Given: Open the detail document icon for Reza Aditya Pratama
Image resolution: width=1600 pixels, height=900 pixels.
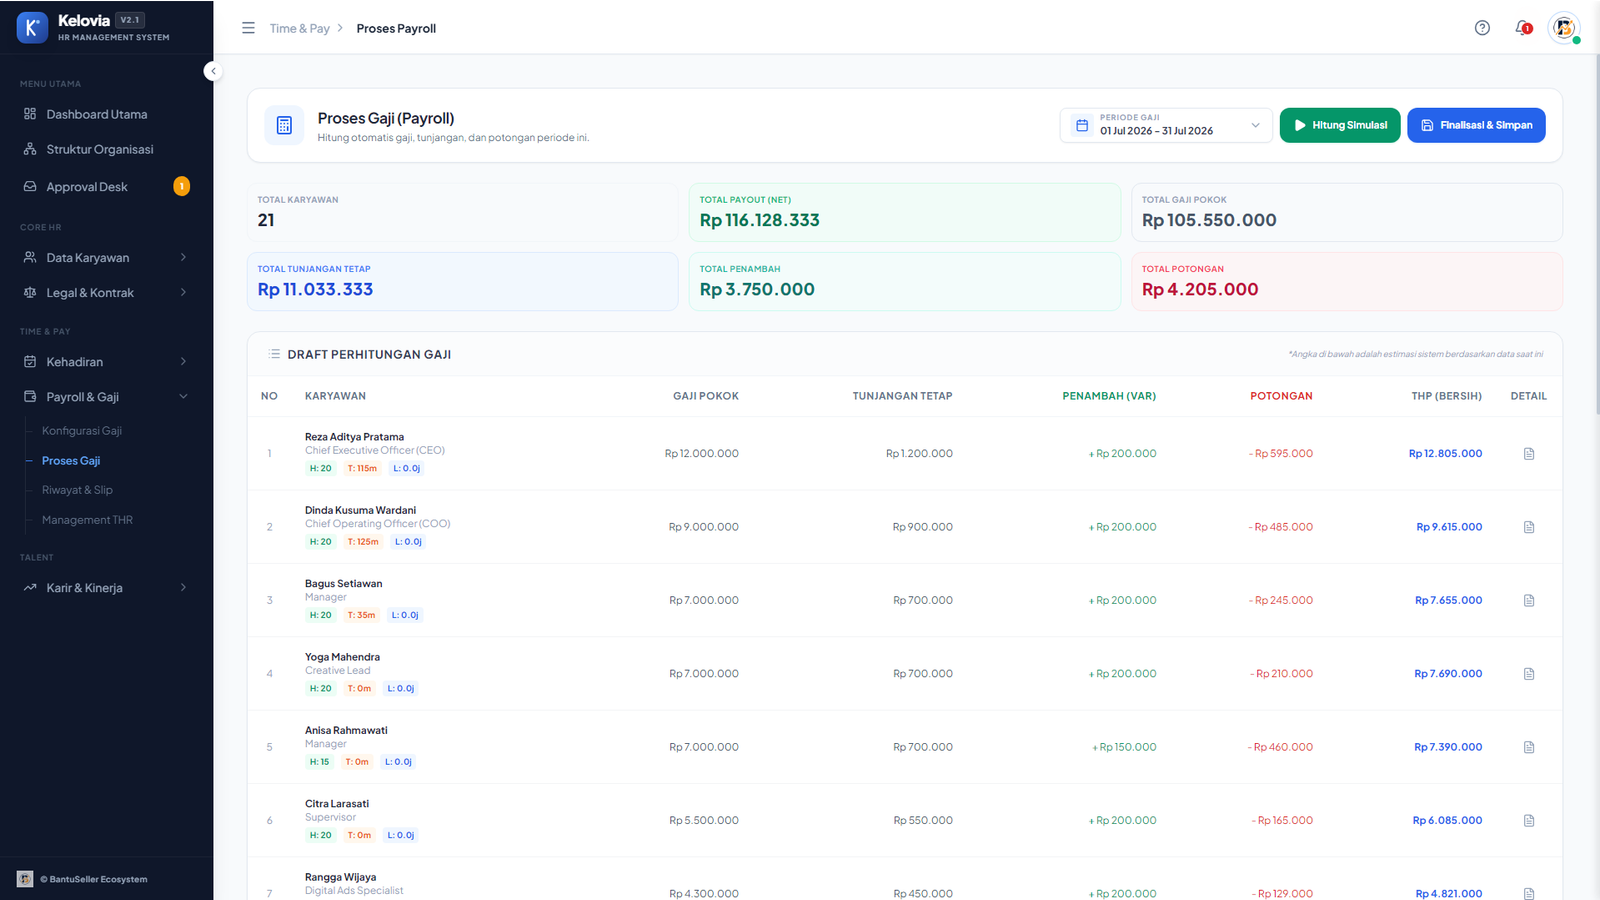Looking at the screenshot, I should [1528, 454].
